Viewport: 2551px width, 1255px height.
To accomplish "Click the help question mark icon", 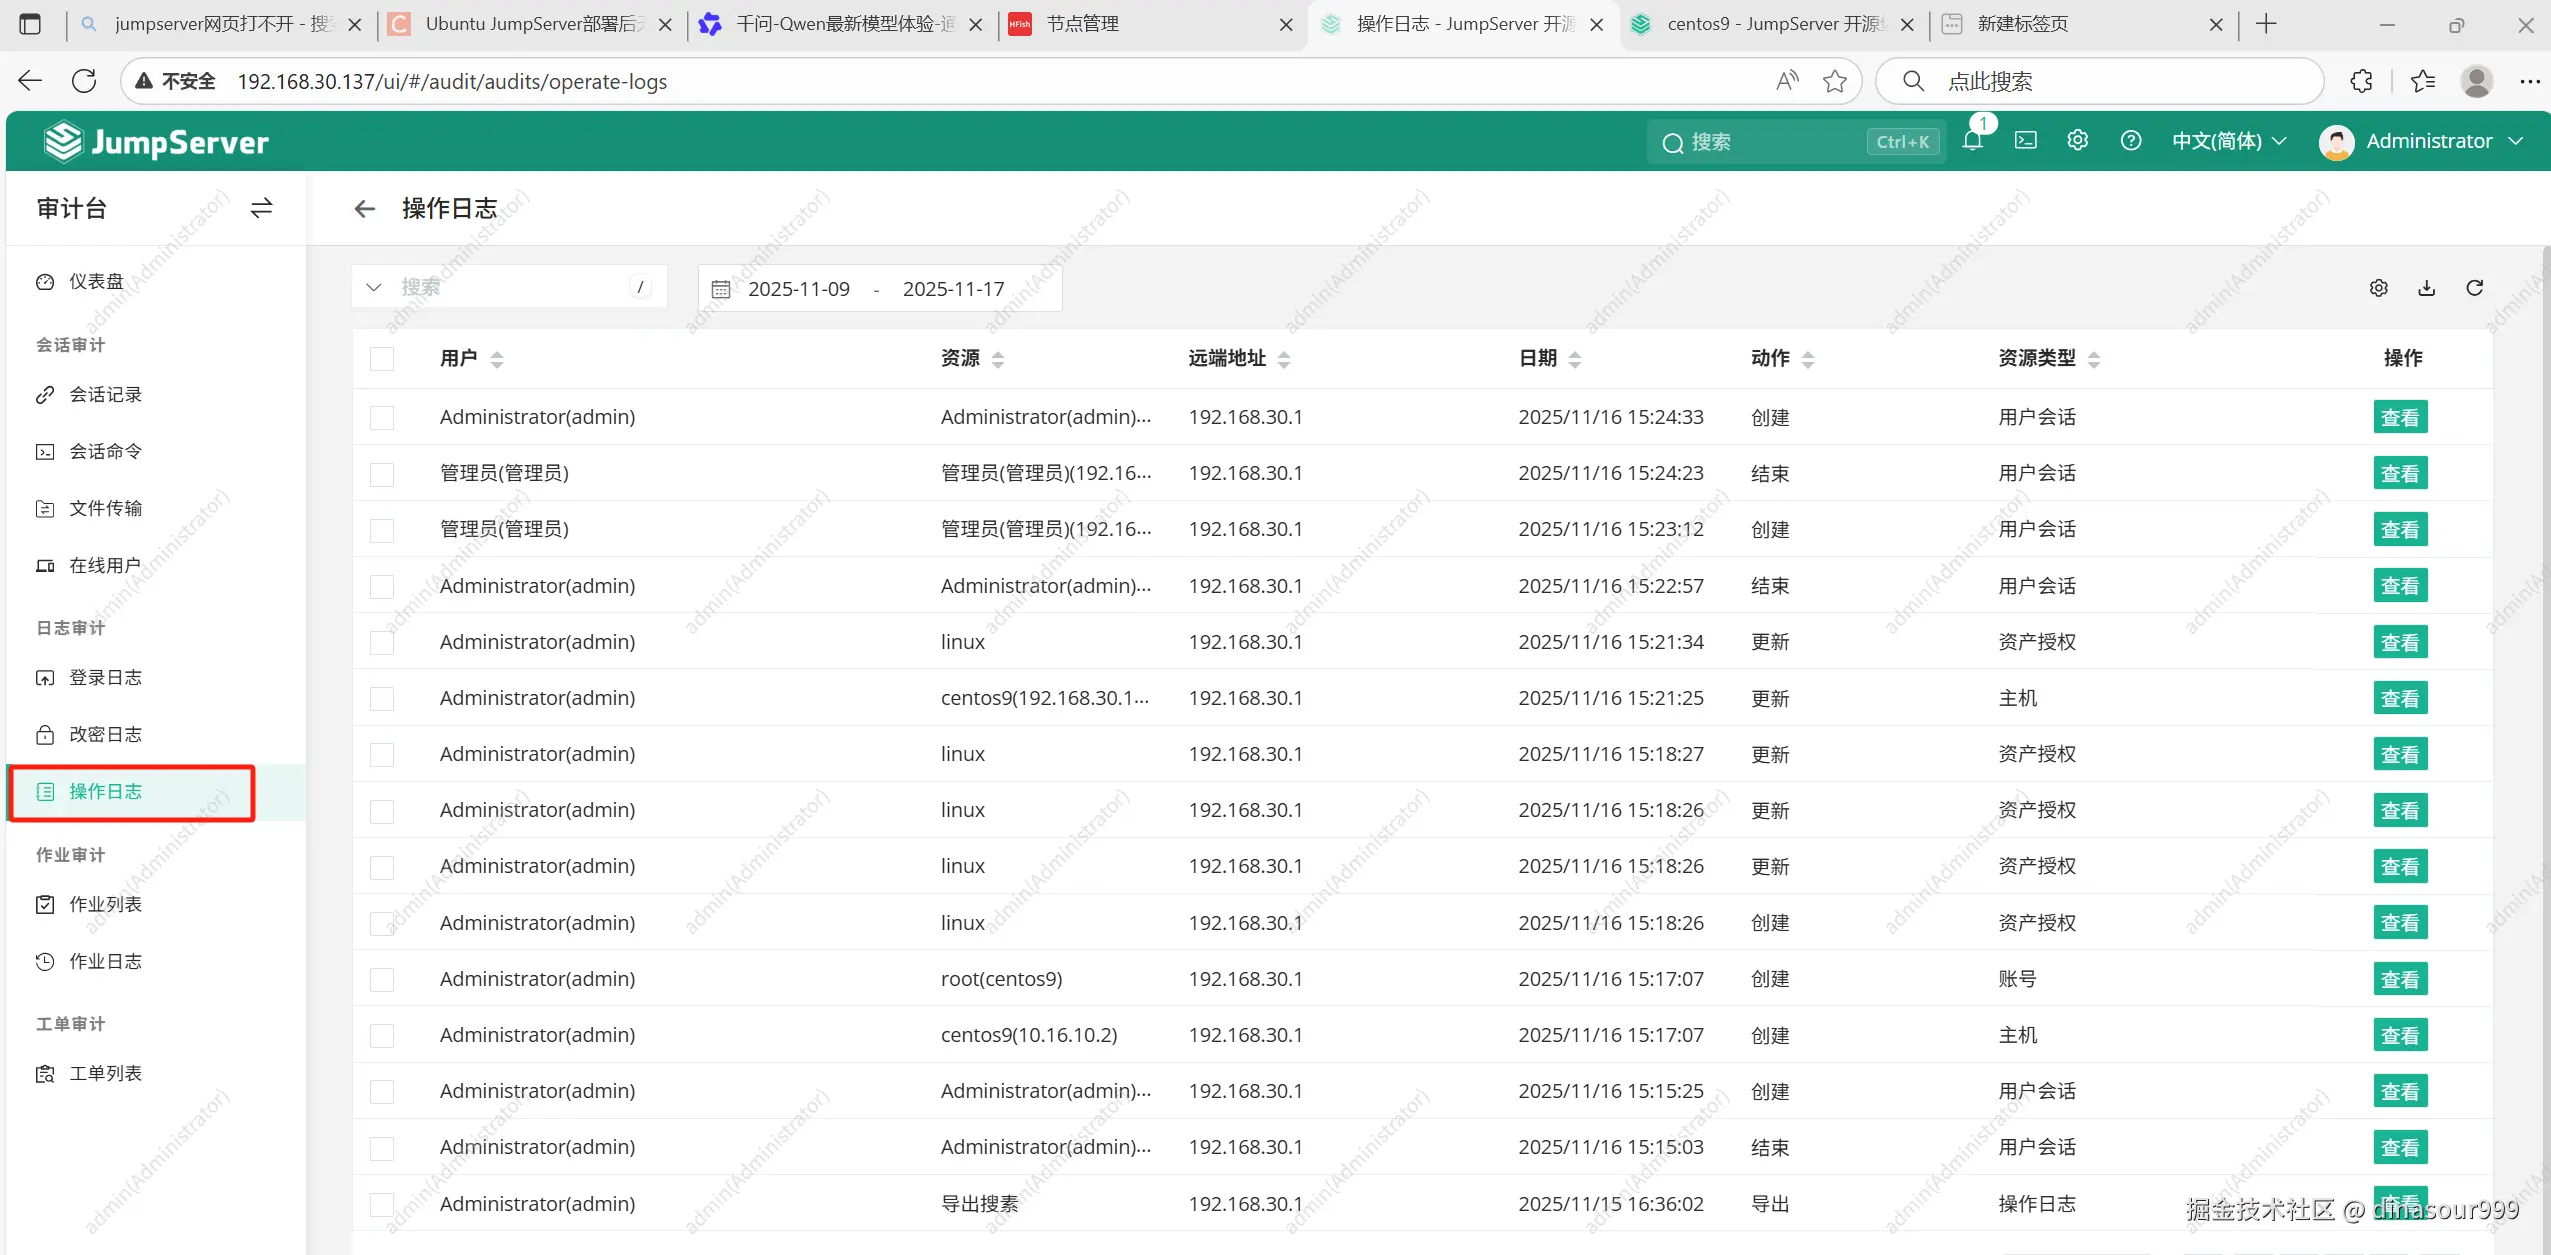I will click(2131, 141).
